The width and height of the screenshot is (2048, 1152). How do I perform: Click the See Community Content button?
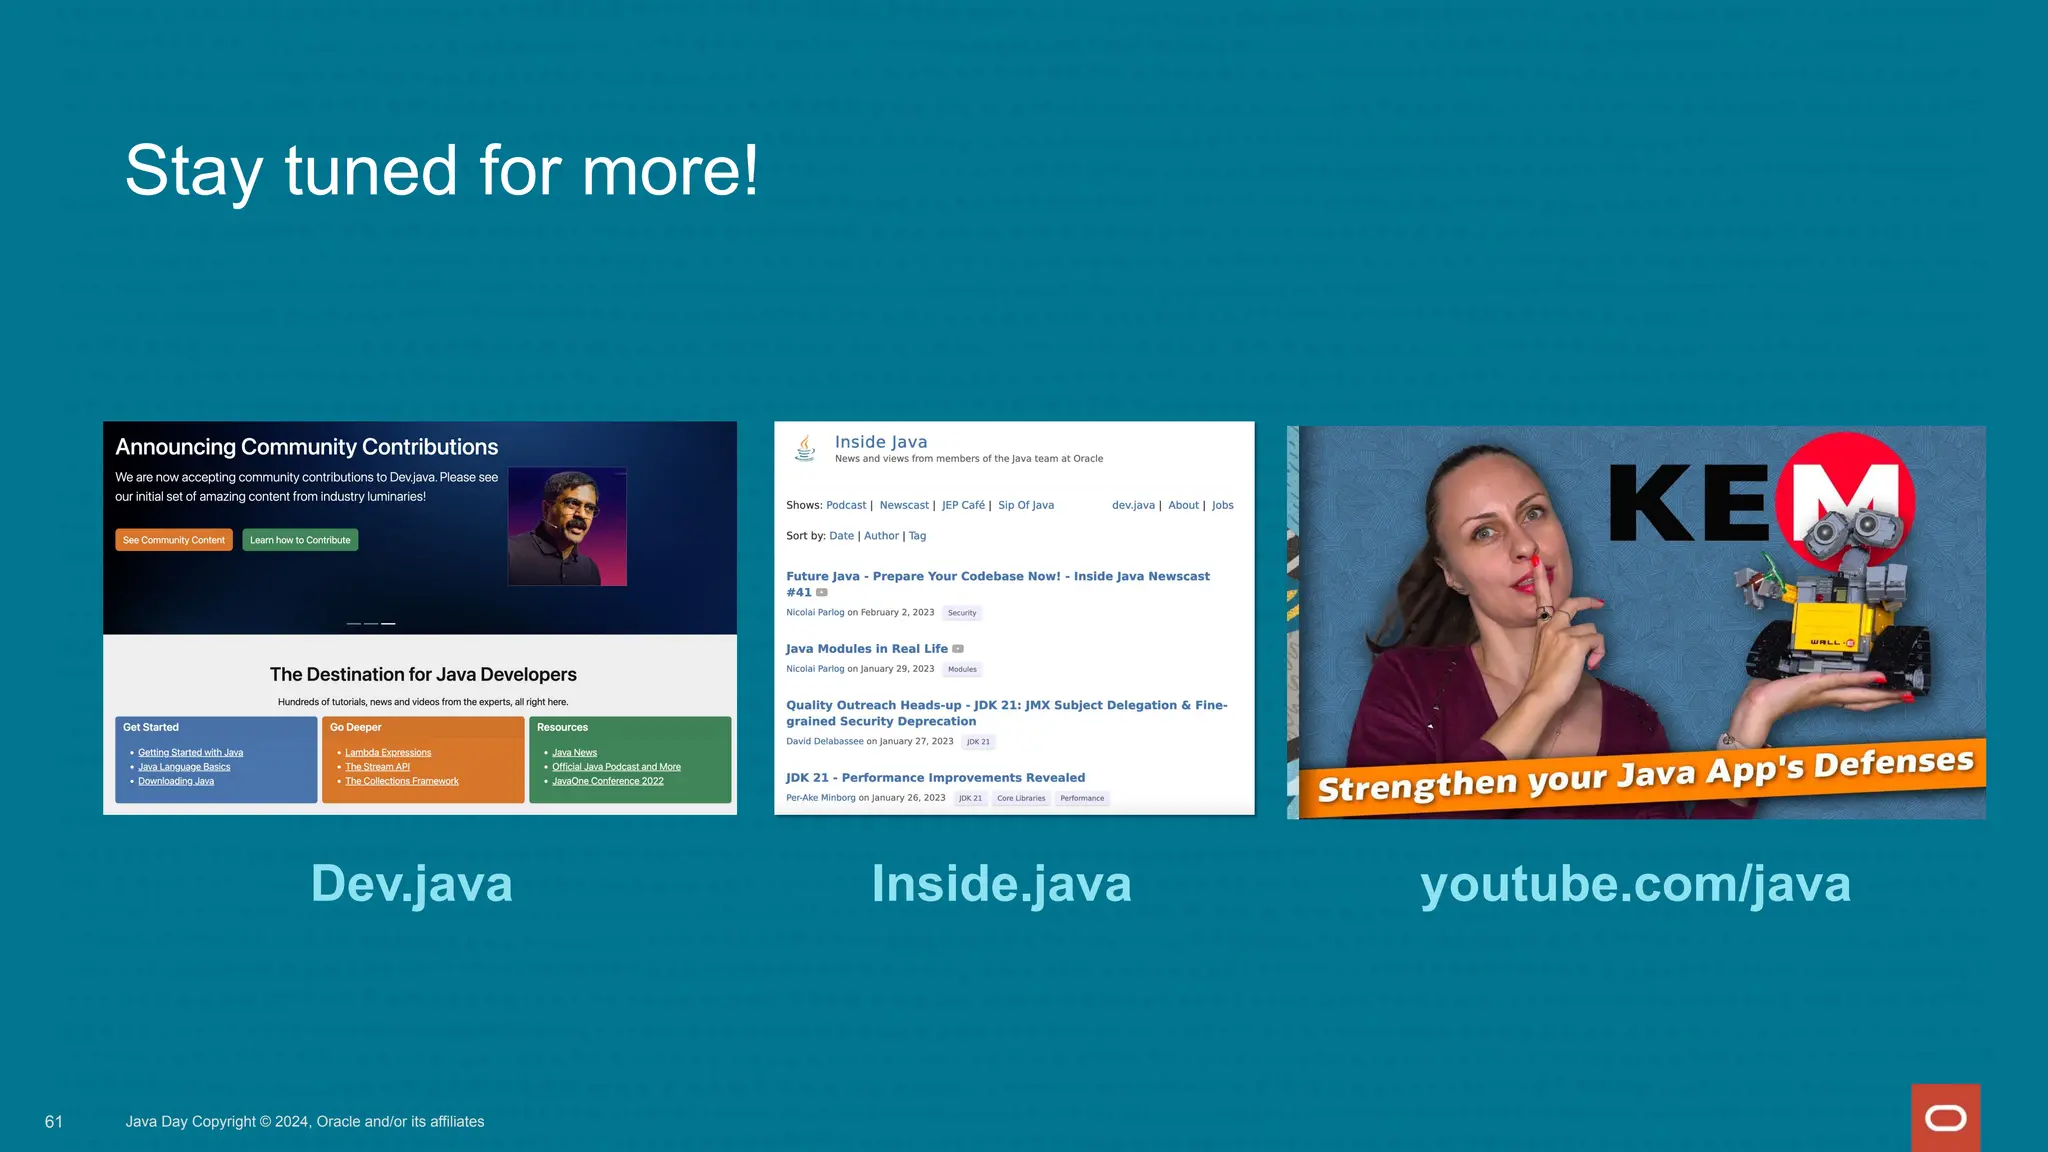[174, 540]
